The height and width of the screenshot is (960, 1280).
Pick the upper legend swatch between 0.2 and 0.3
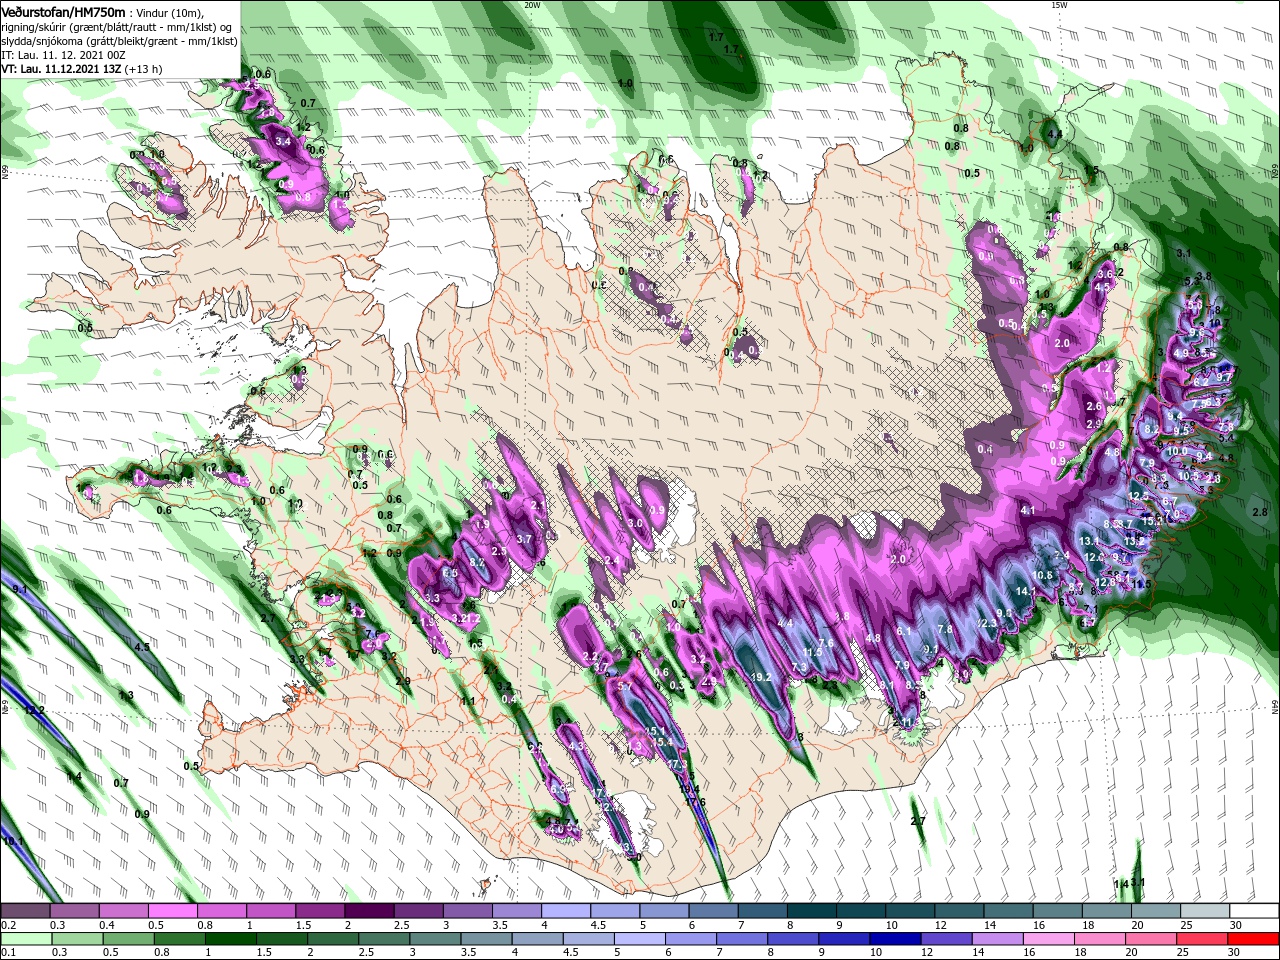(25, 911)
